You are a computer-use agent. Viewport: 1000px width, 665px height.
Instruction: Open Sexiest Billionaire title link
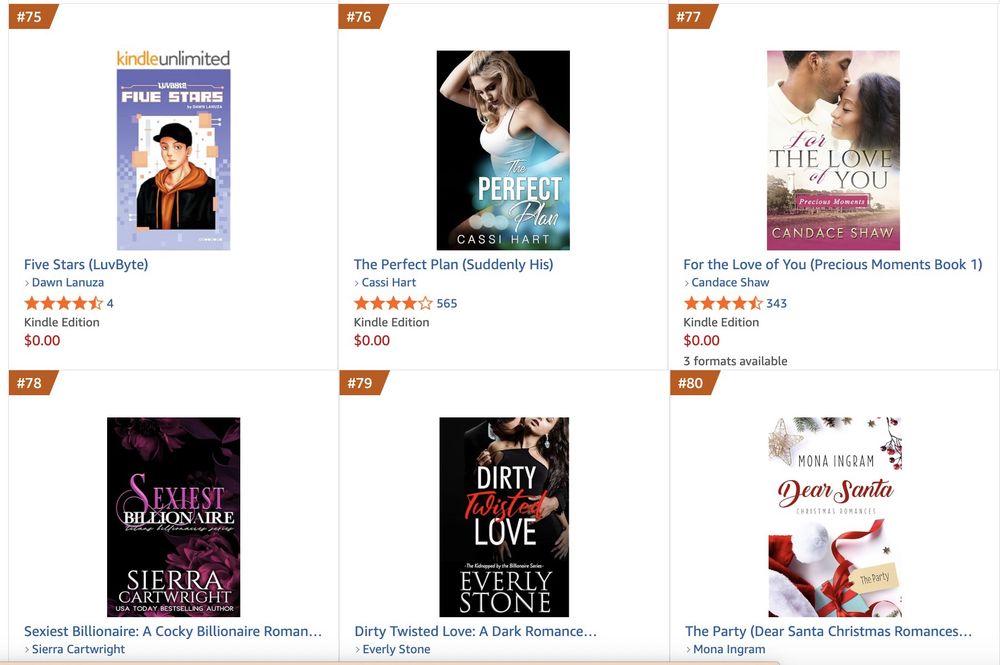173,631
